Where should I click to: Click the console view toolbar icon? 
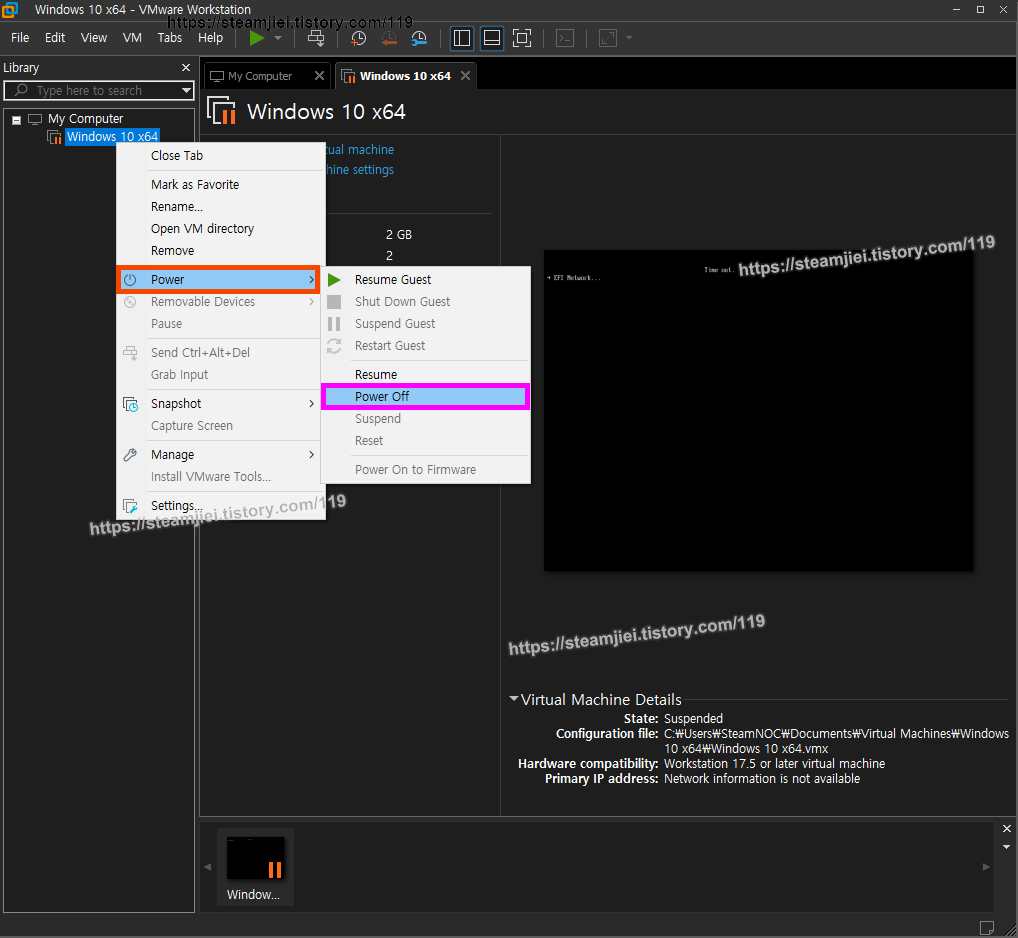[565, 38]
